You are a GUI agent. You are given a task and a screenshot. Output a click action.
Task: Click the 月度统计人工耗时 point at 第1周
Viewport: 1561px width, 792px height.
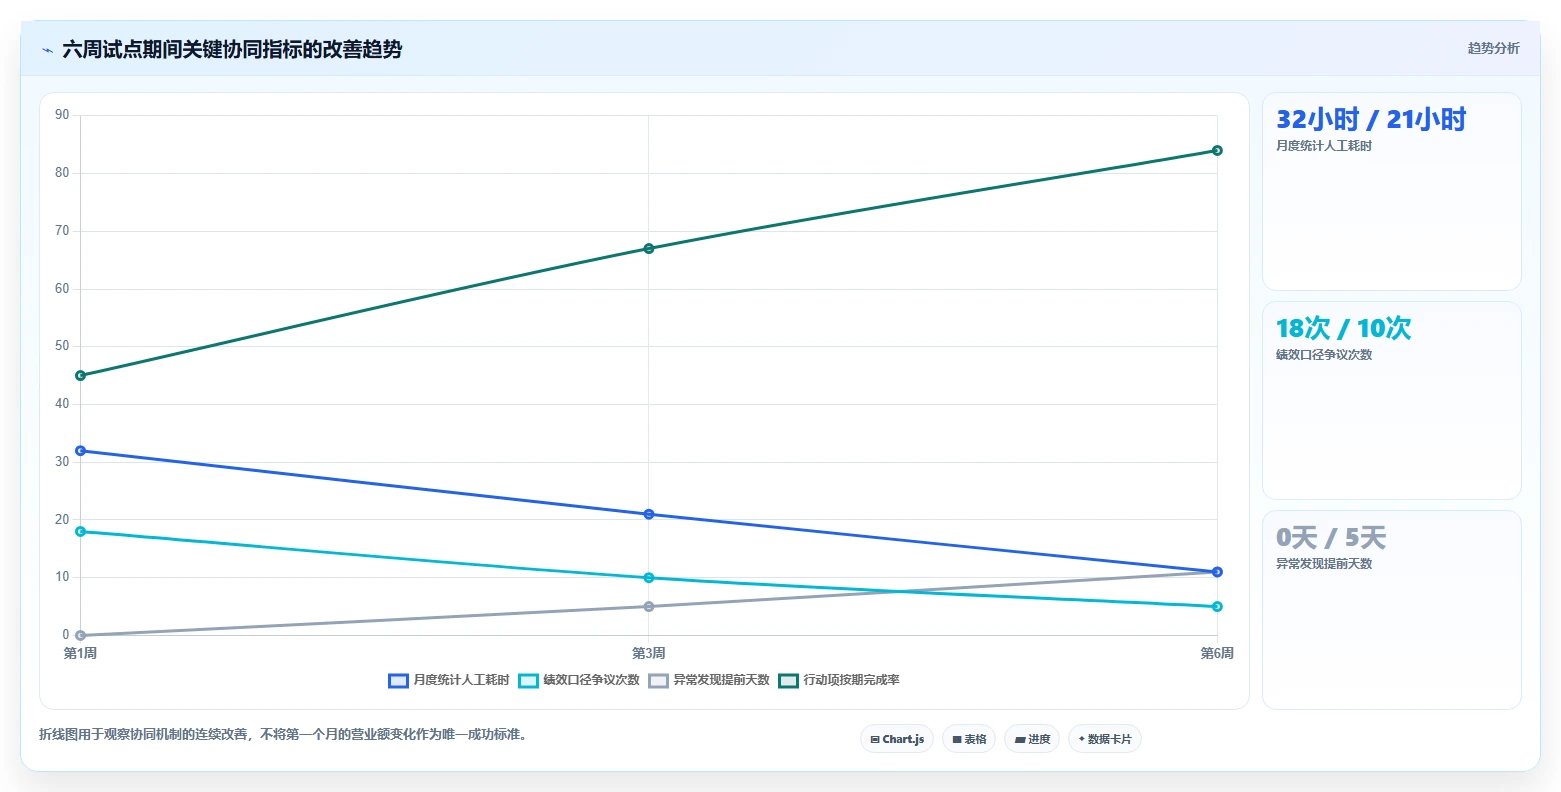click(80, 451)
